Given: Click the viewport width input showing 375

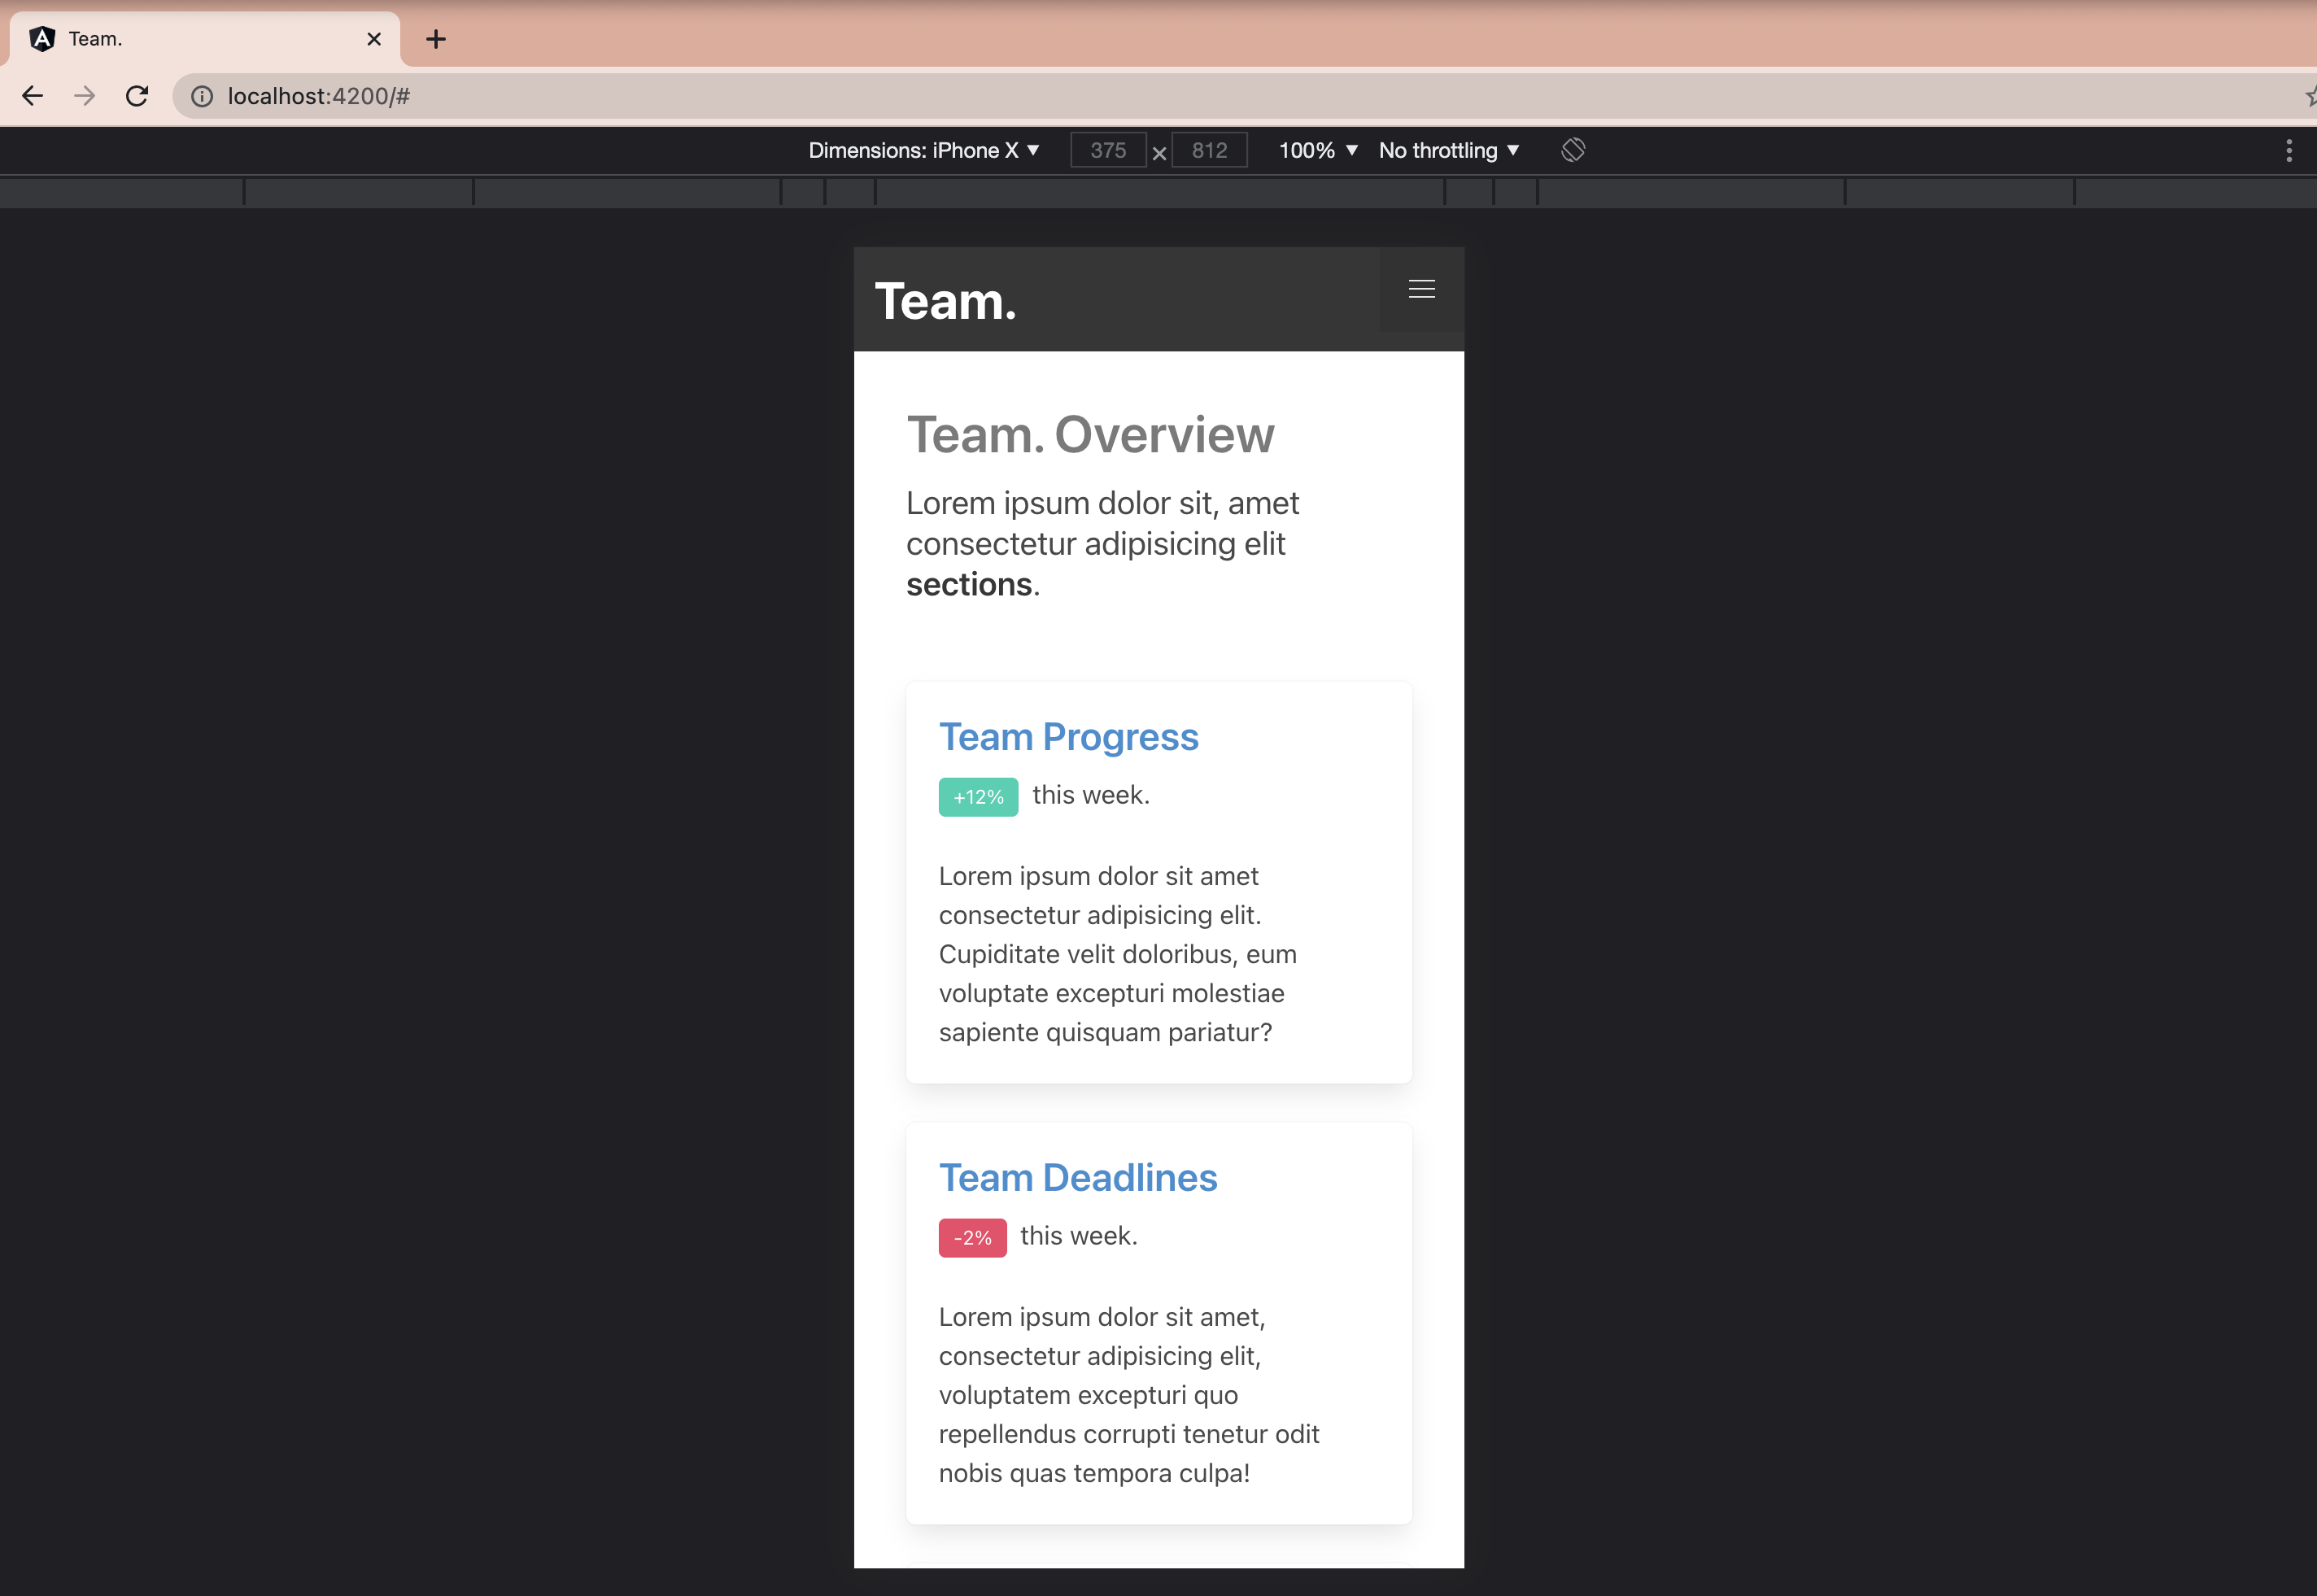Looking at the screenshot, I should click(x=1108, y=150).
